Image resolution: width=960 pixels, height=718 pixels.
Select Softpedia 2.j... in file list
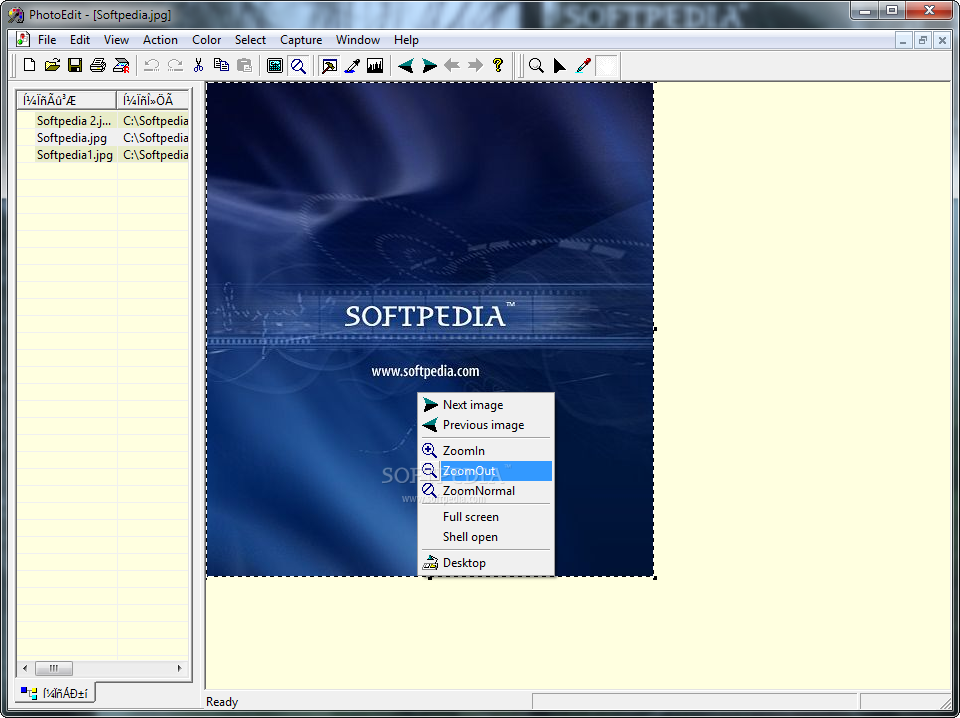pos(73,121)
